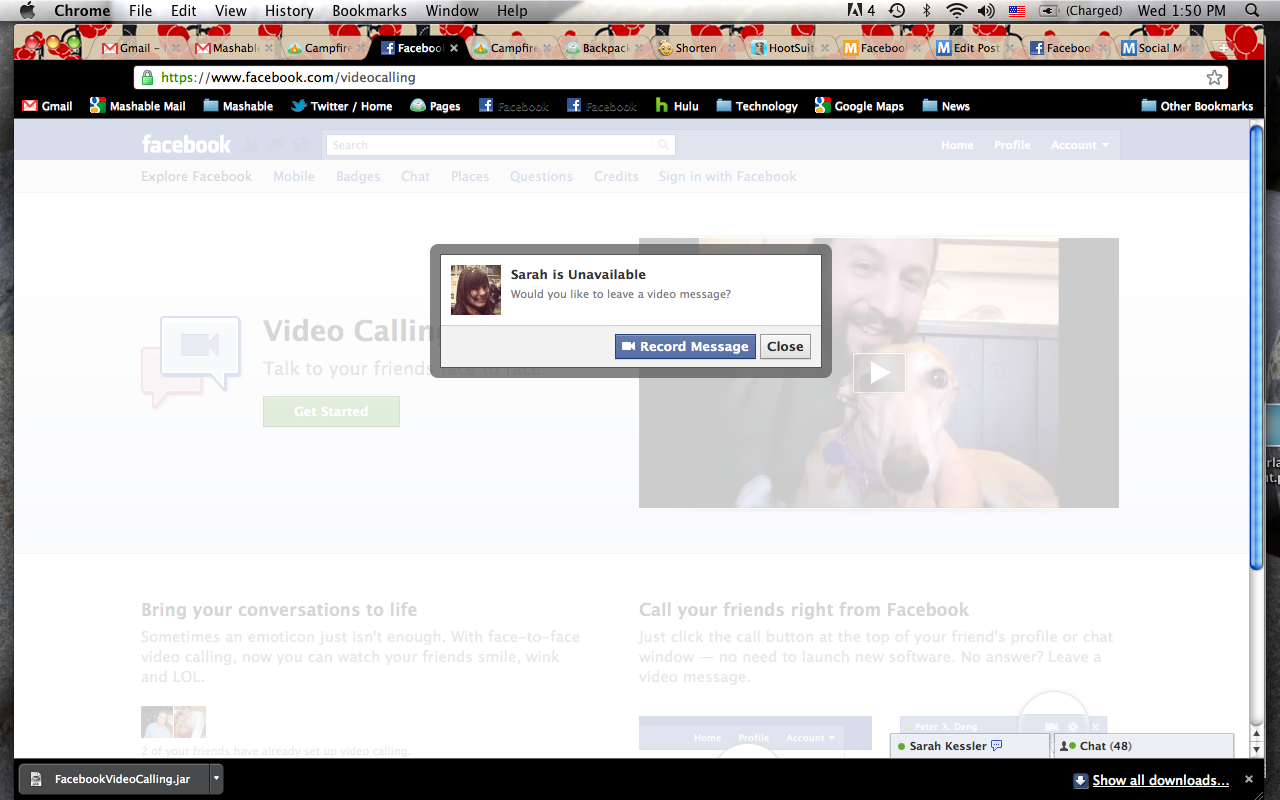Open Facebook notifications globe icon
Screen dimensions: 1280x800
(x=300, y=145)
